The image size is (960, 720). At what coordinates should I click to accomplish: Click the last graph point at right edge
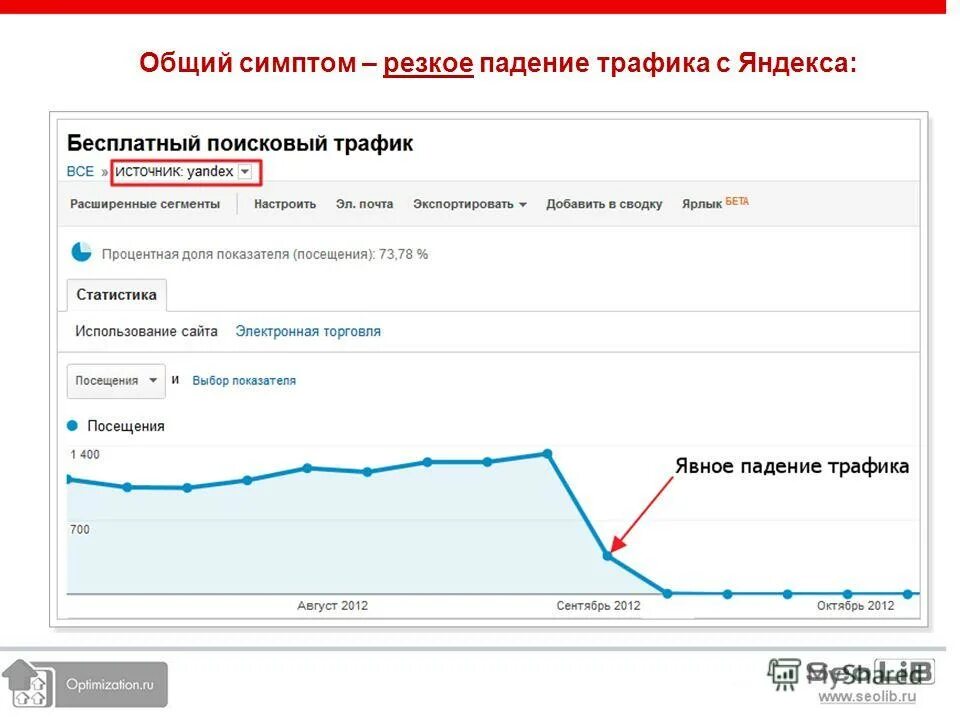pos(907,593)
